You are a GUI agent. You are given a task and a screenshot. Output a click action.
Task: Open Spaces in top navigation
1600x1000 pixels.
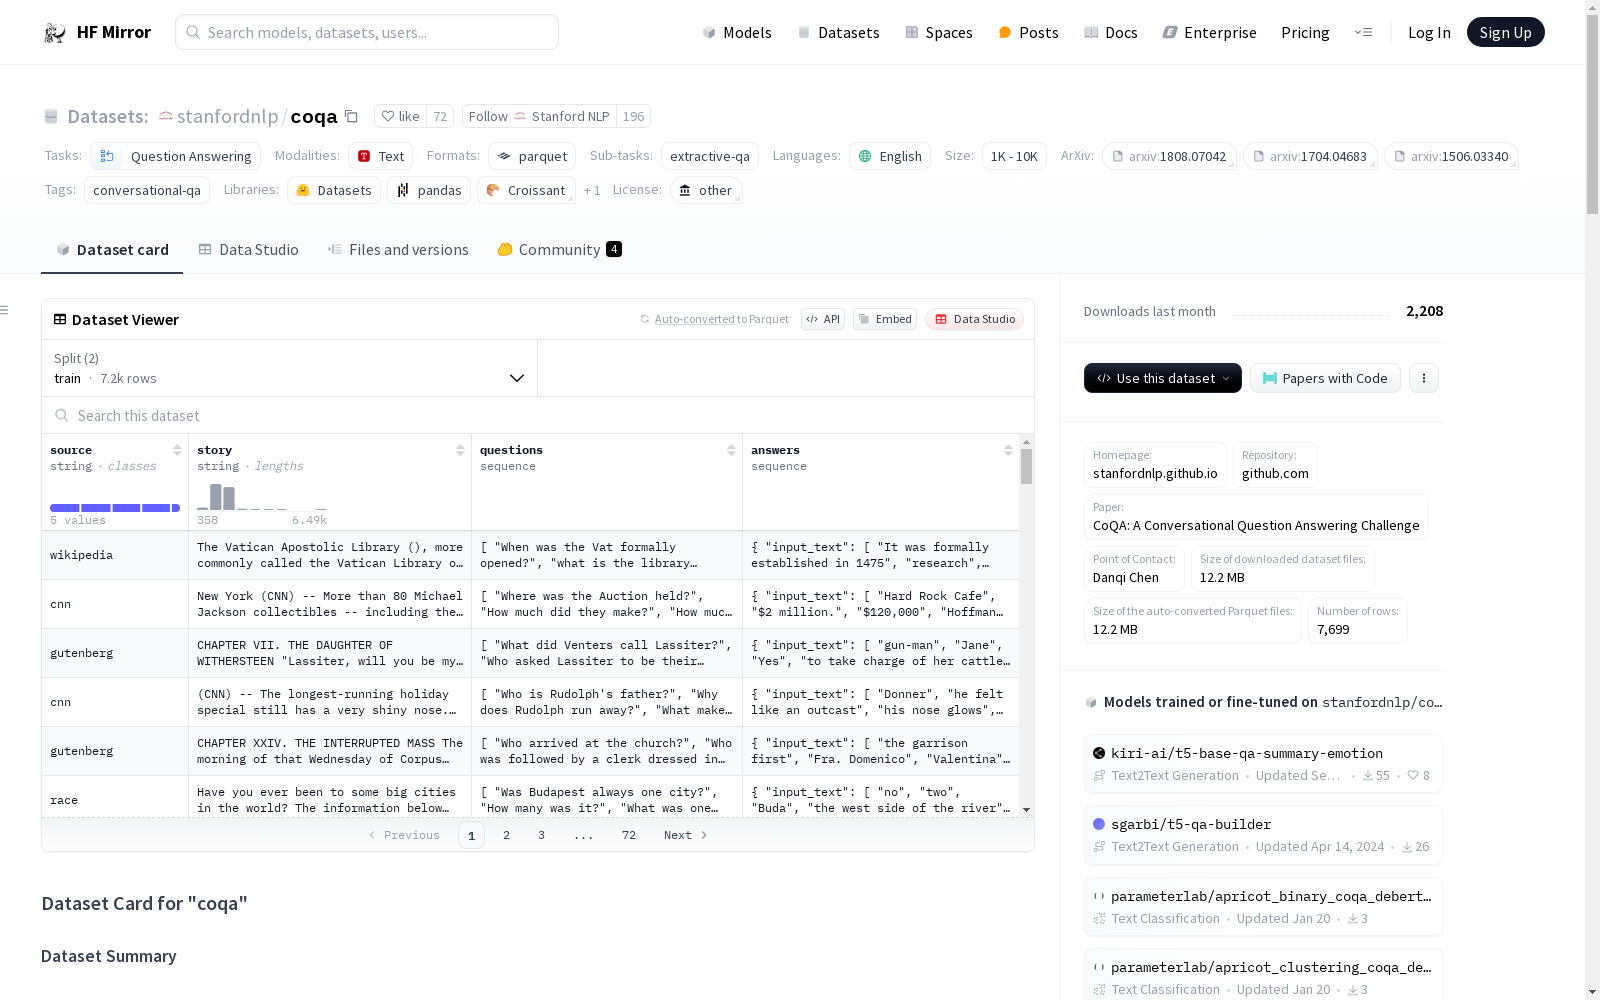point(939,32)
